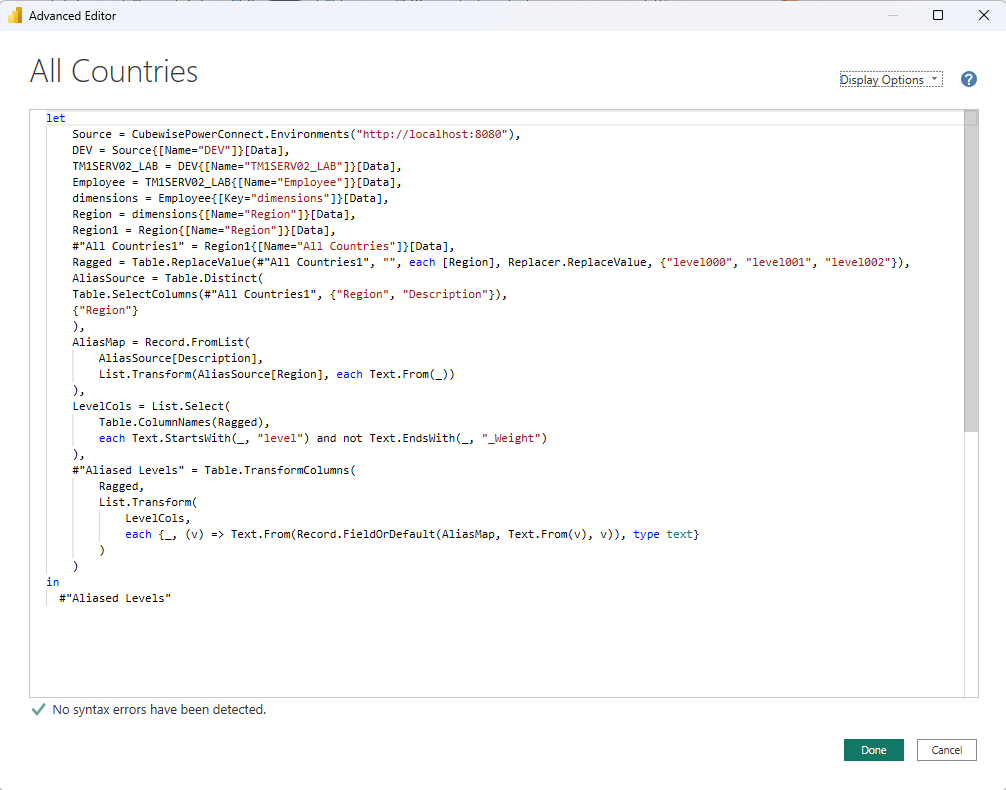Click the 'let' keyword in the code
The height and width of the screenshot is (790, 1006).
point(56,118)
